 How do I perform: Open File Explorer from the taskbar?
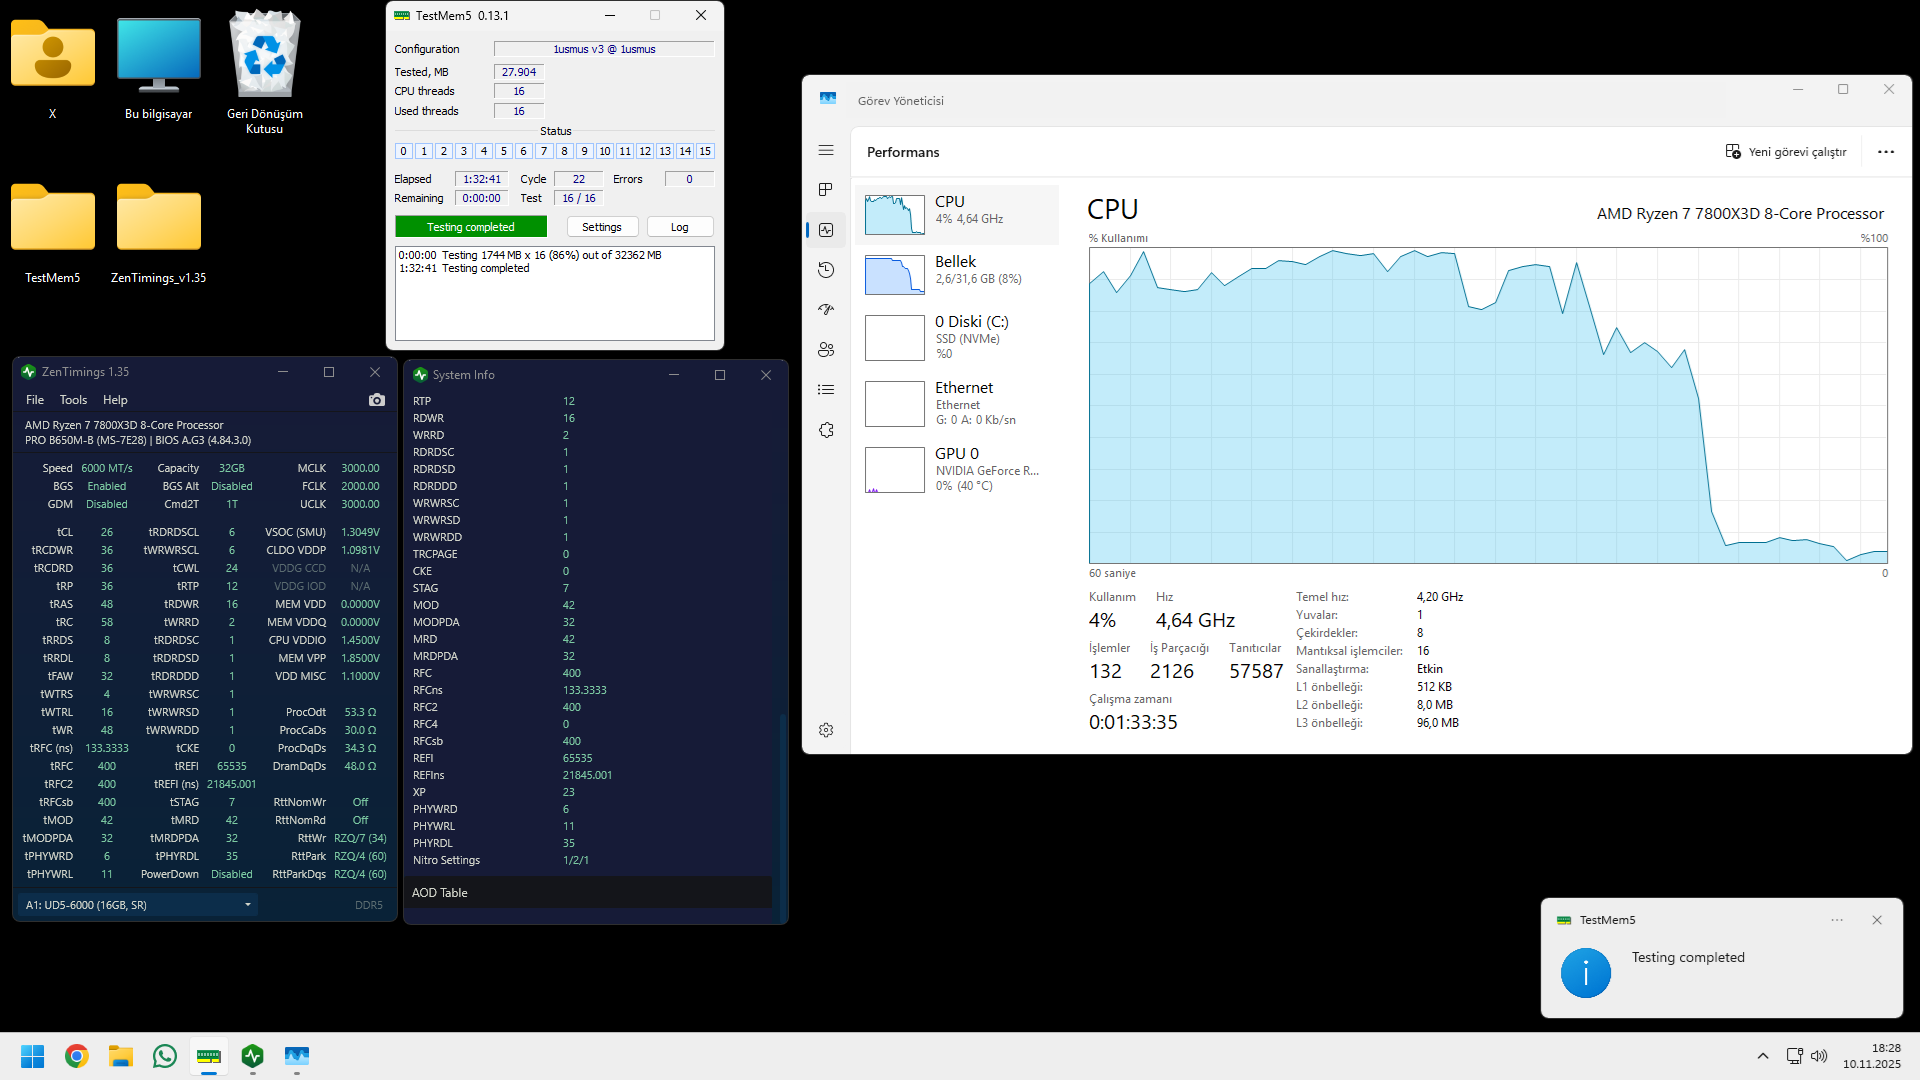121,1056
